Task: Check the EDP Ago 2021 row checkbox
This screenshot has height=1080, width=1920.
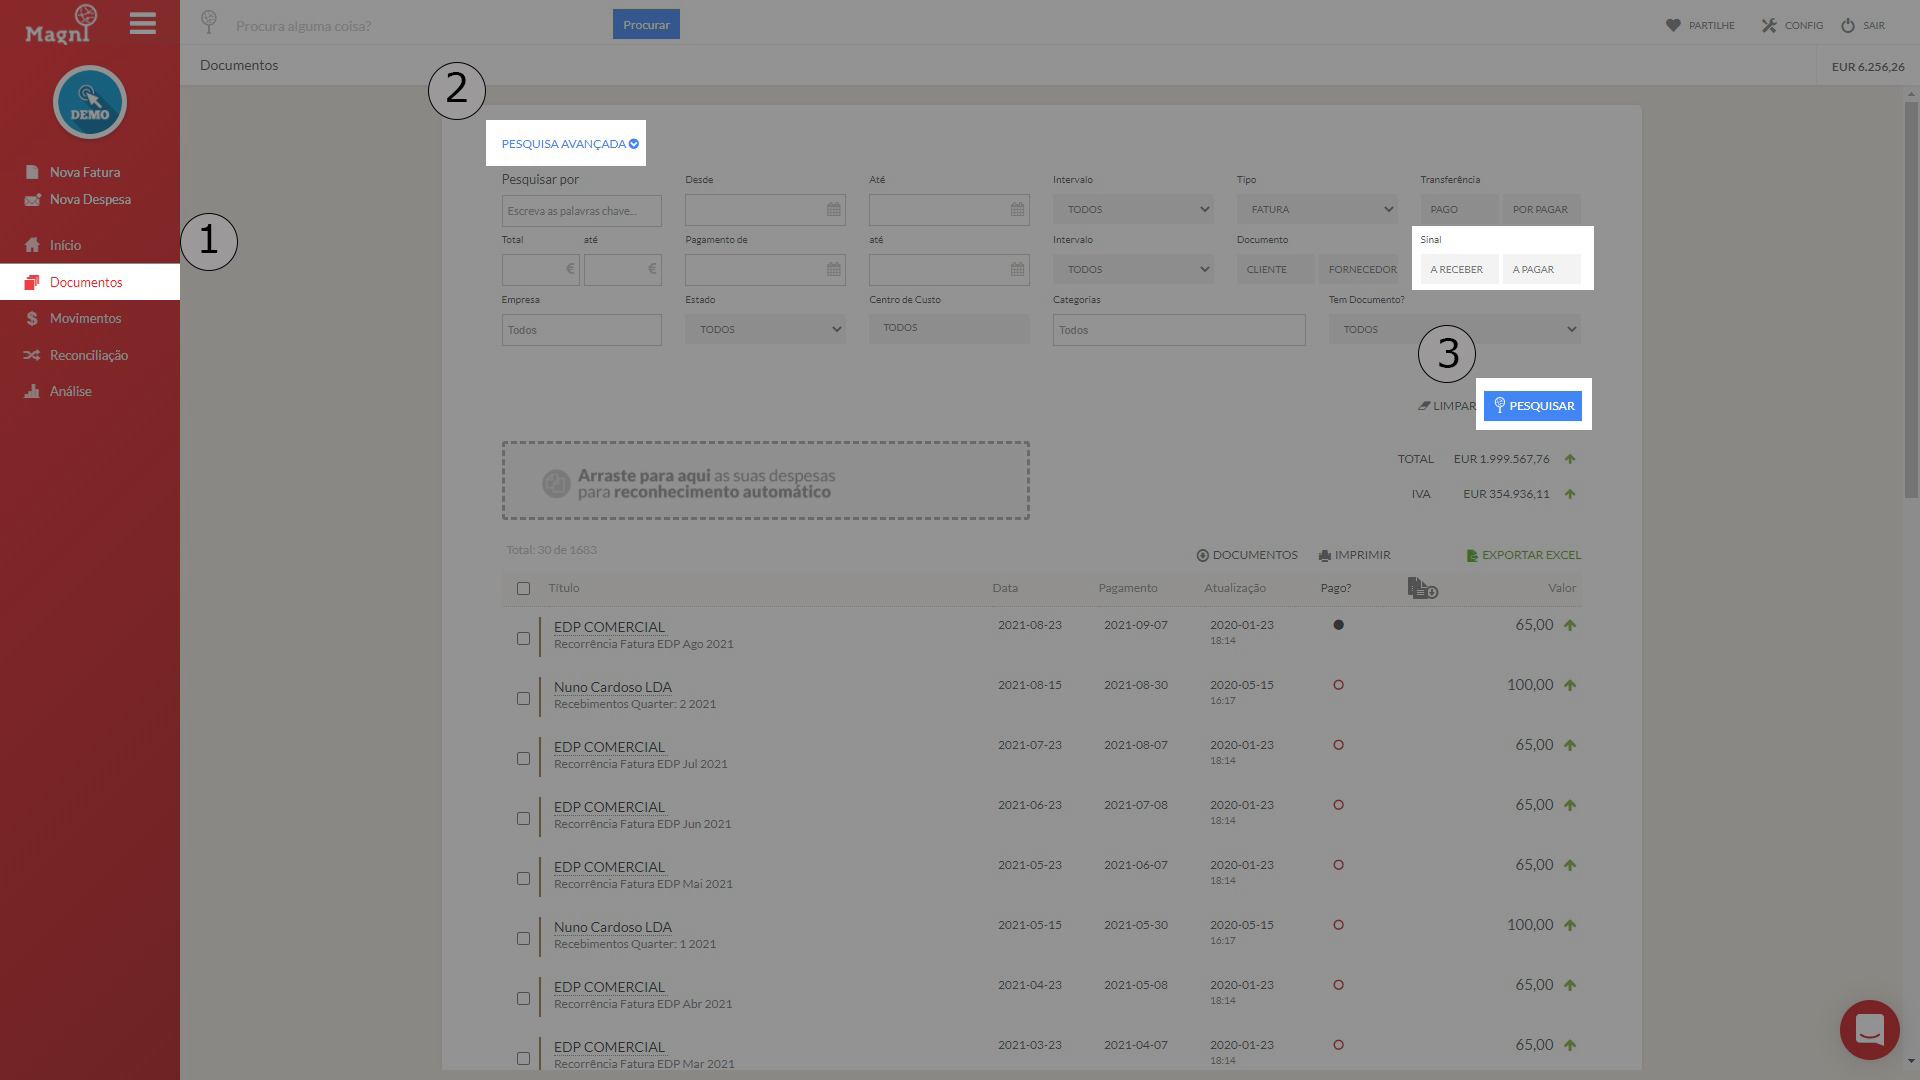Action: pos(523,639)
